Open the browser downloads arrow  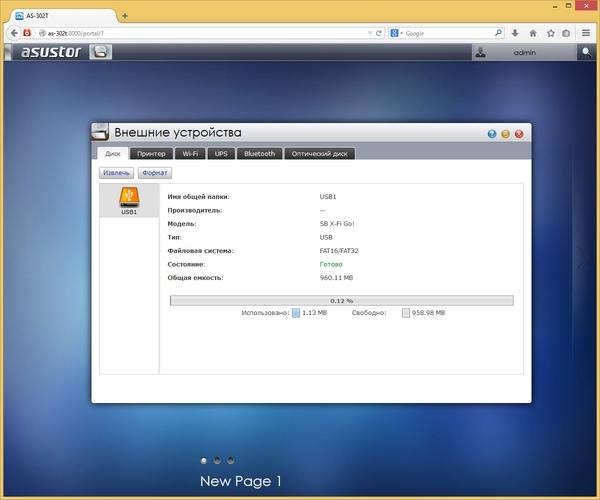tap(515, 33)
